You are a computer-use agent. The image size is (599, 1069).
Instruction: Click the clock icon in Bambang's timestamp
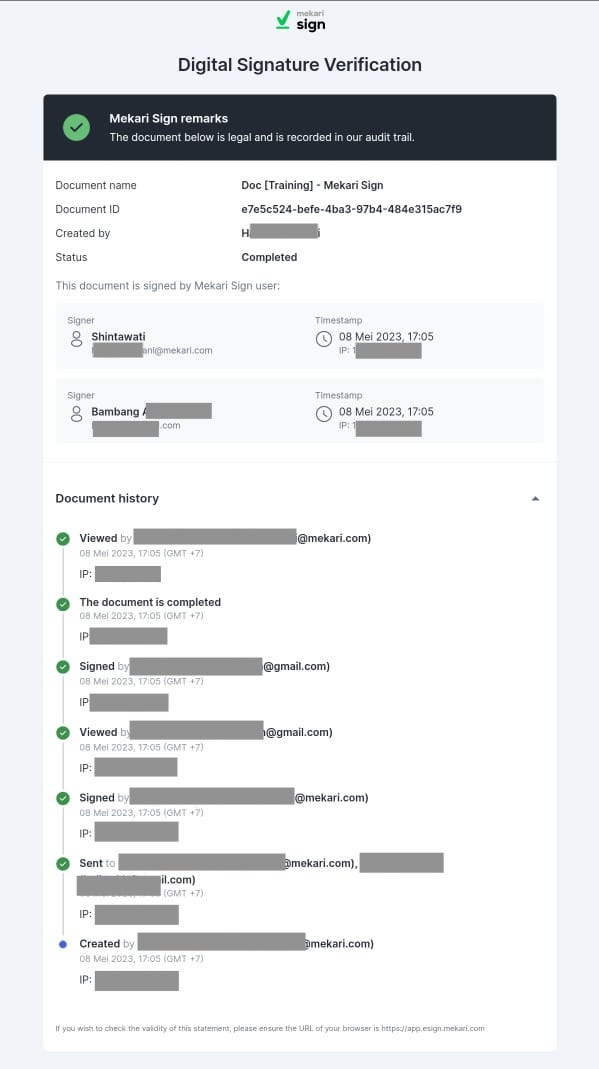pyautogui.click(x=324, y=414)
